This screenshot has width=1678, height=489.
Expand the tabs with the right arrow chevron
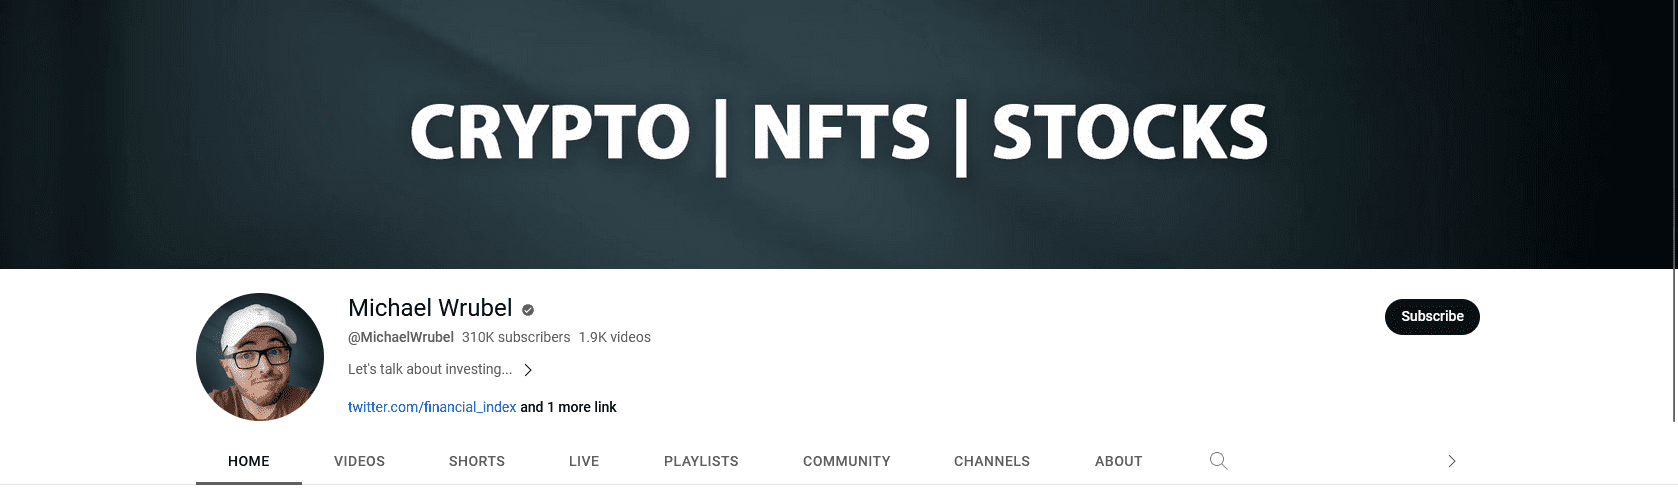(x=1452, y=461)
